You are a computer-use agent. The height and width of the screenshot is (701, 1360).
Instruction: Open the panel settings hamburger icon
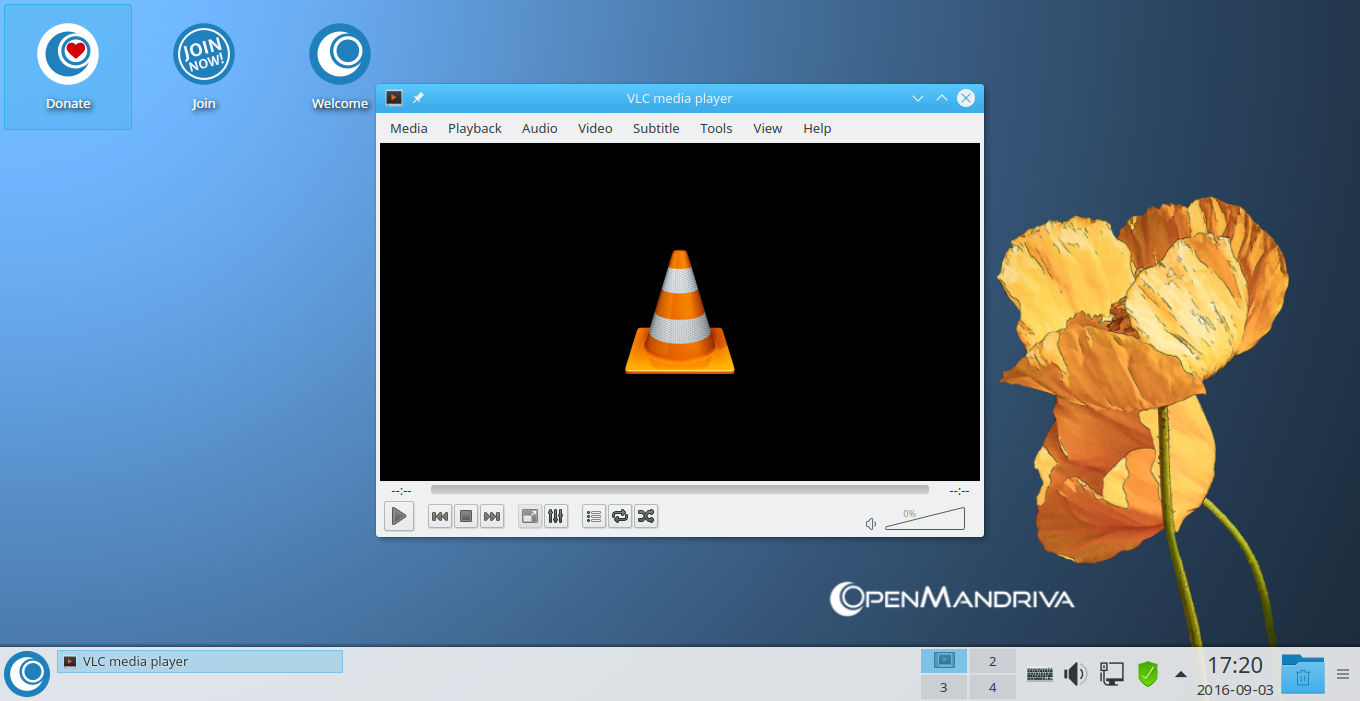pyautogui.click(x=1343, y=674)
